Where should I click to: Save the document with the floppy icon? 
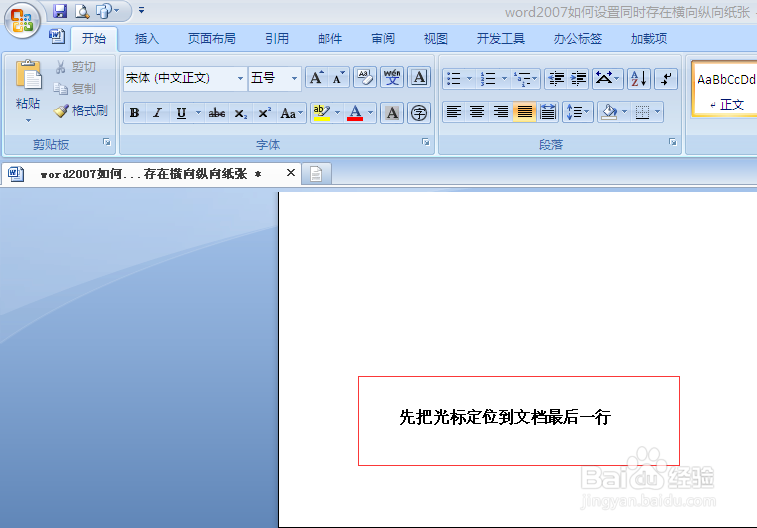coord(60,10)
